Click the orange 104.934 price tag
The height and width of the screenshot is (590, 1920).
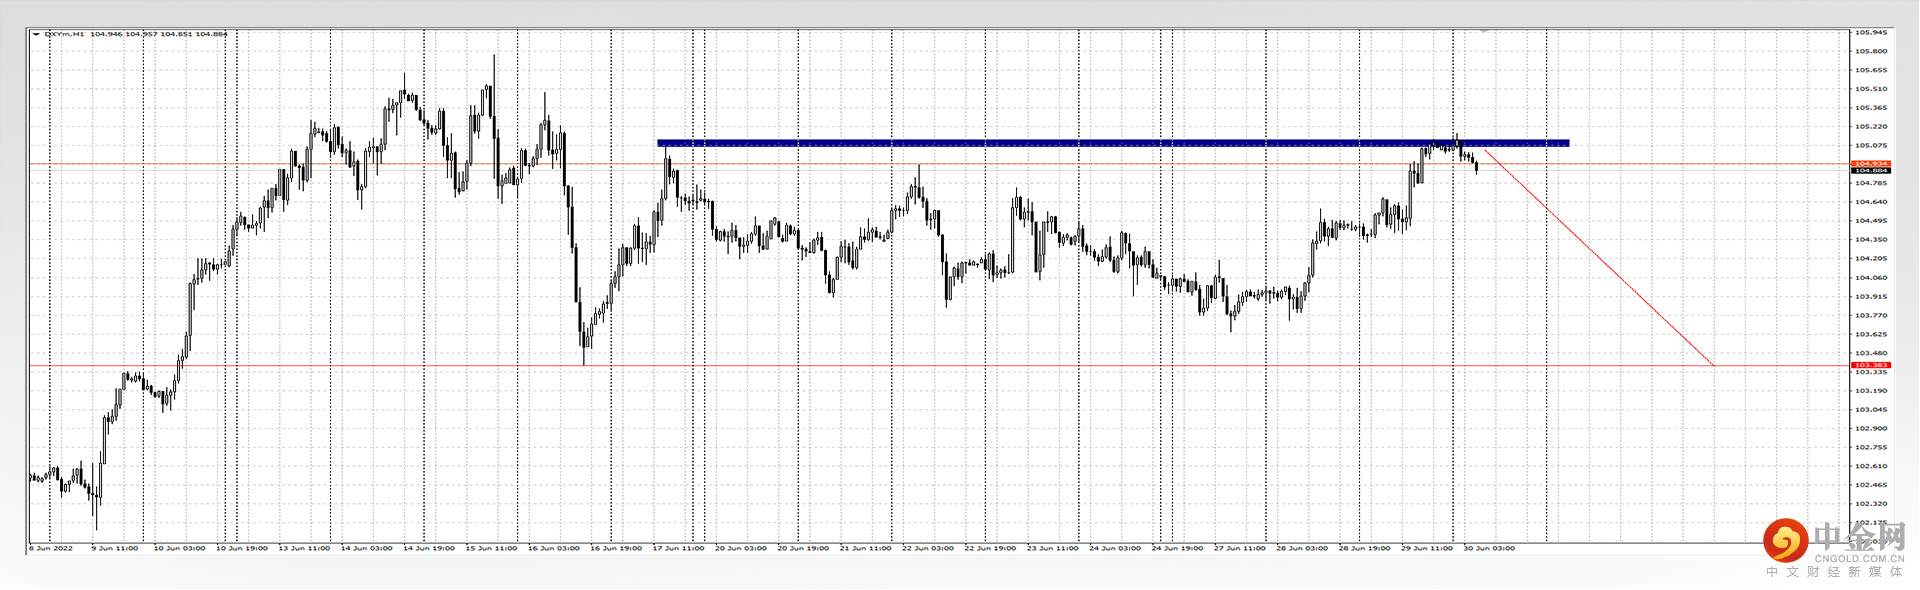click(1871, 164)
